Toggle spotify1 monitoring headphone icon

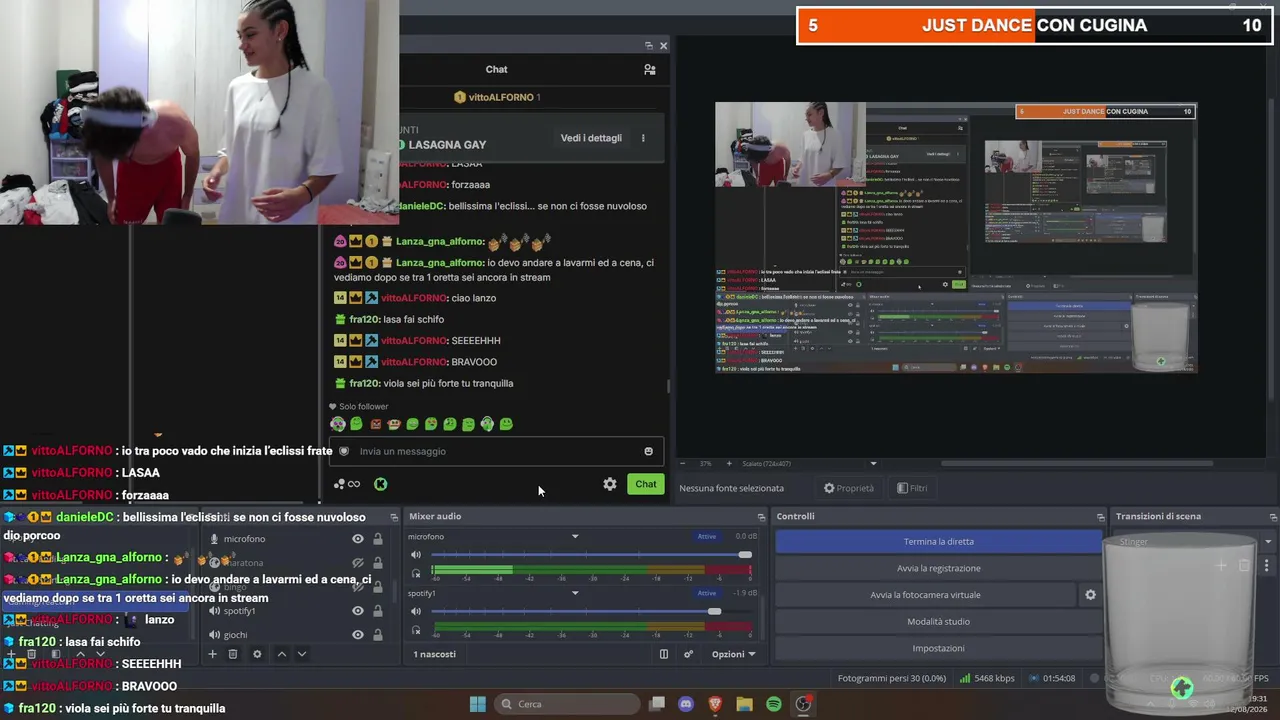(416, 630)
